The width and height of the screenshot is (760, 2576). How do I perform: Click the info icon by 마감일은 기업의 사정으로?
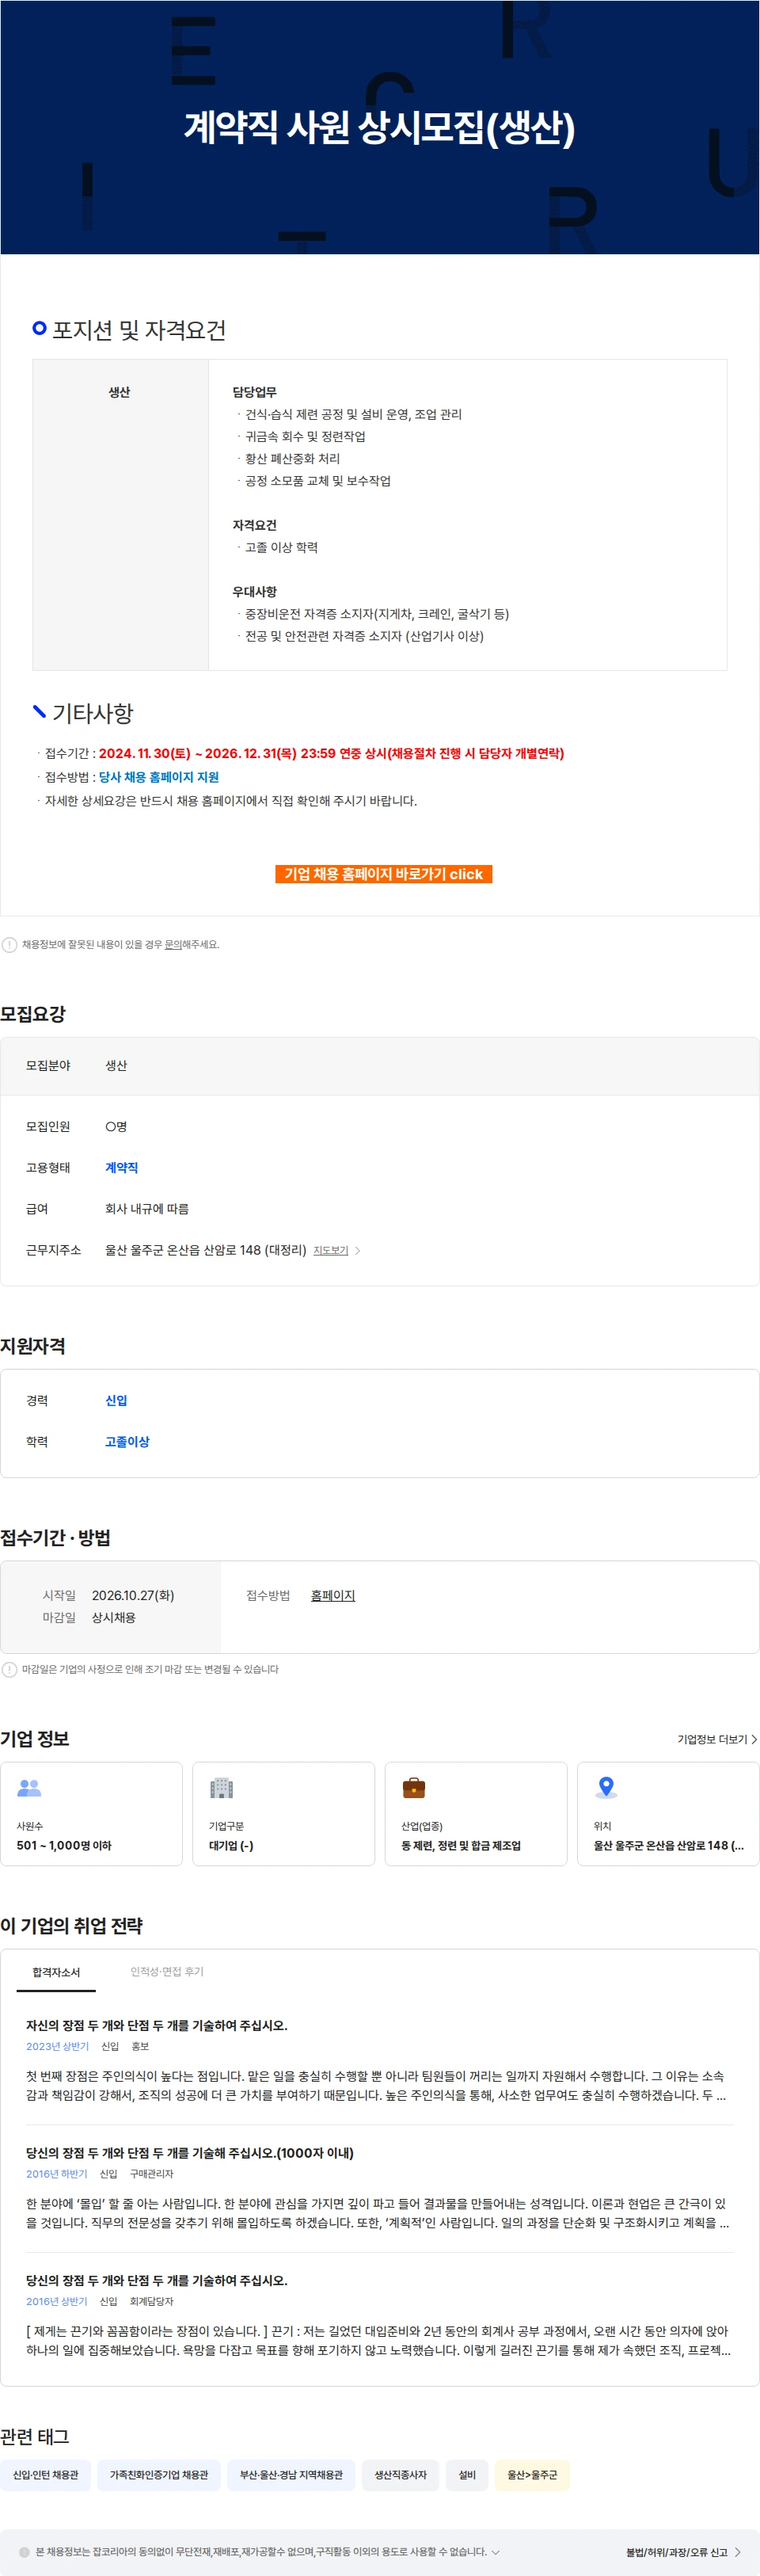[9, 1669]
